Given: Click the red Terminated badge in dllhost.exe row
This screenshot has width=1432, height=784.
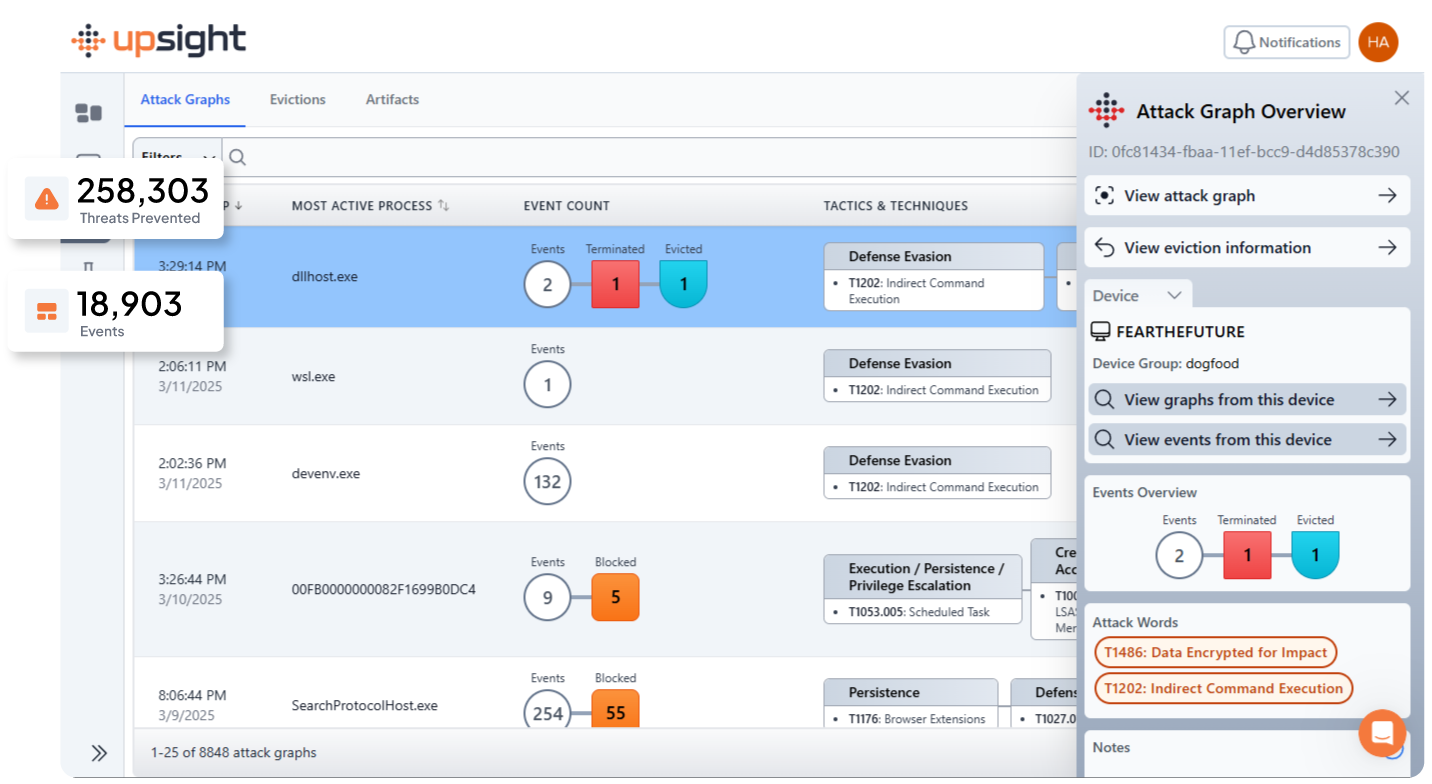Looking at the screenshot, I should coord(615,284).
